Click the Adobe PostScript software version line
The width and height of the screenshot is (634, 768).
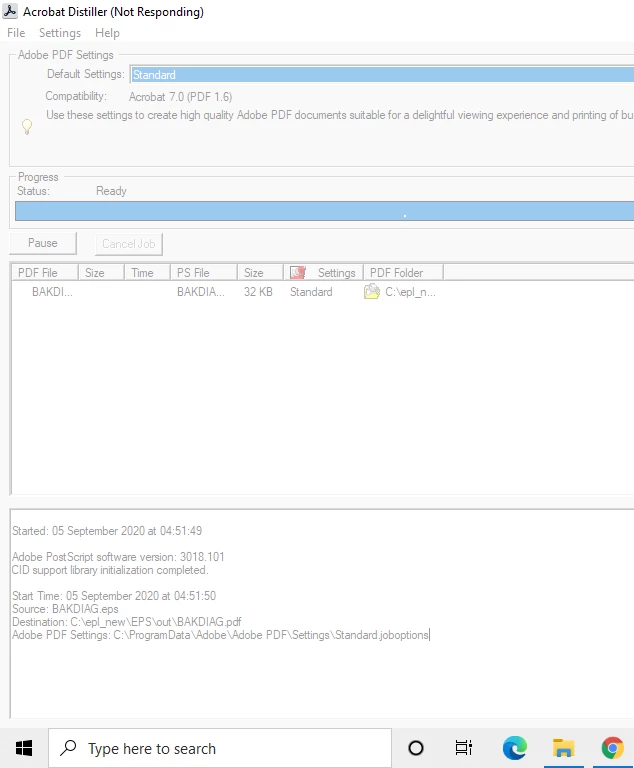(x=118, y=557)
